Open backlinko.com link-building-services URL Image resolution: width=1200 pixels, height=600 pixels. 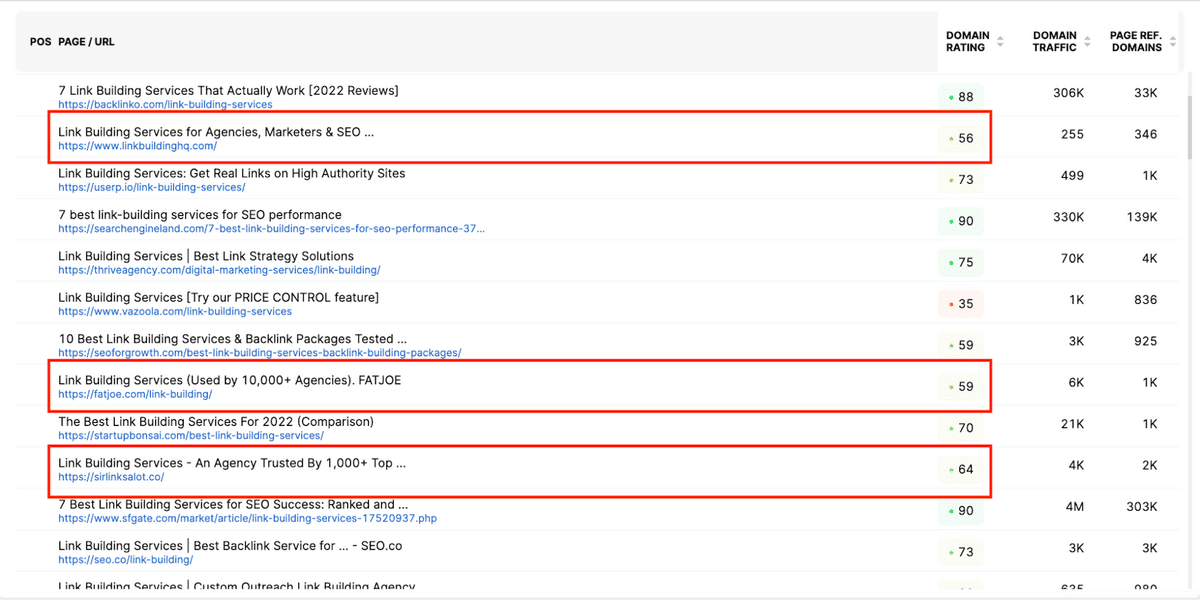pos(165,104)
